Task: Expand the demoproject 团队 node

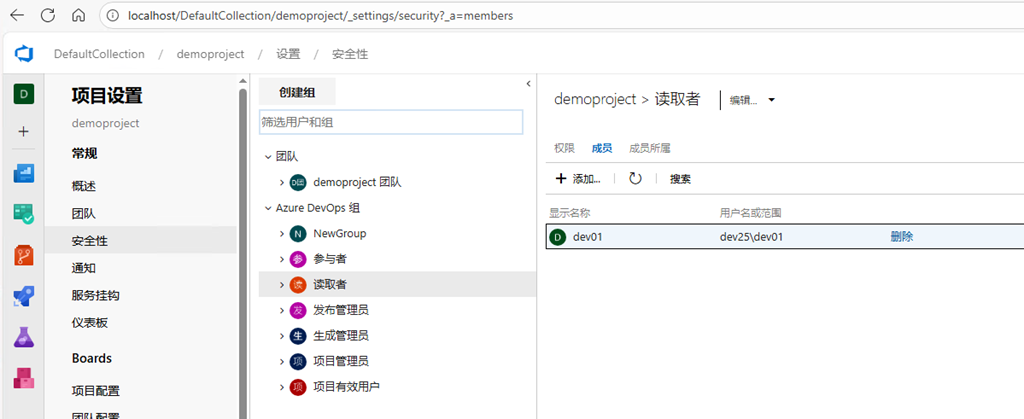Action: coord(281,183)
